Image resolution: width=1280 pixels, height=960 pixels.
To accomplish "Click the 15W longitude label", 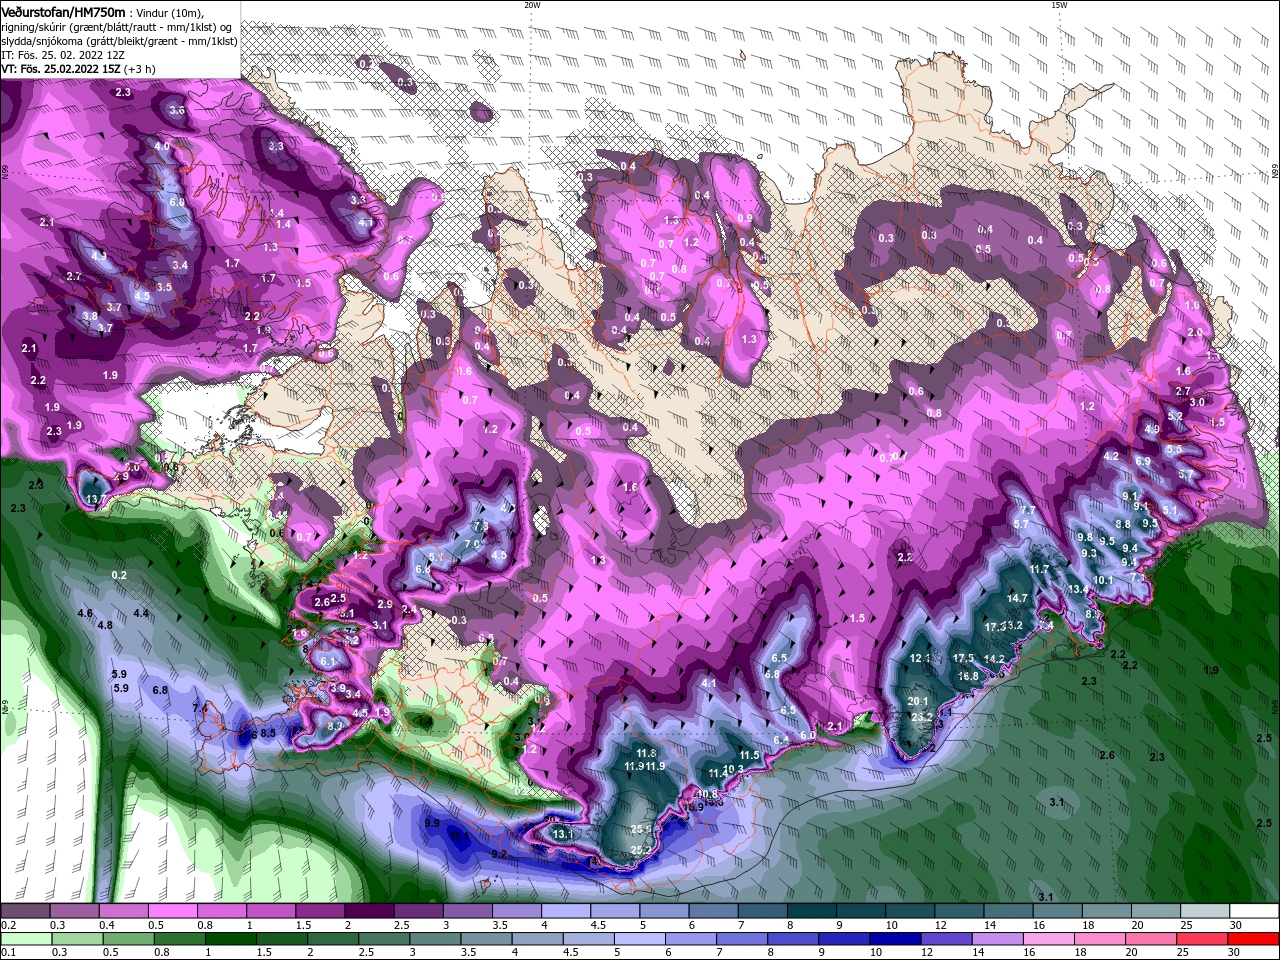I will pyautogui.click(x=1059, y=5).
